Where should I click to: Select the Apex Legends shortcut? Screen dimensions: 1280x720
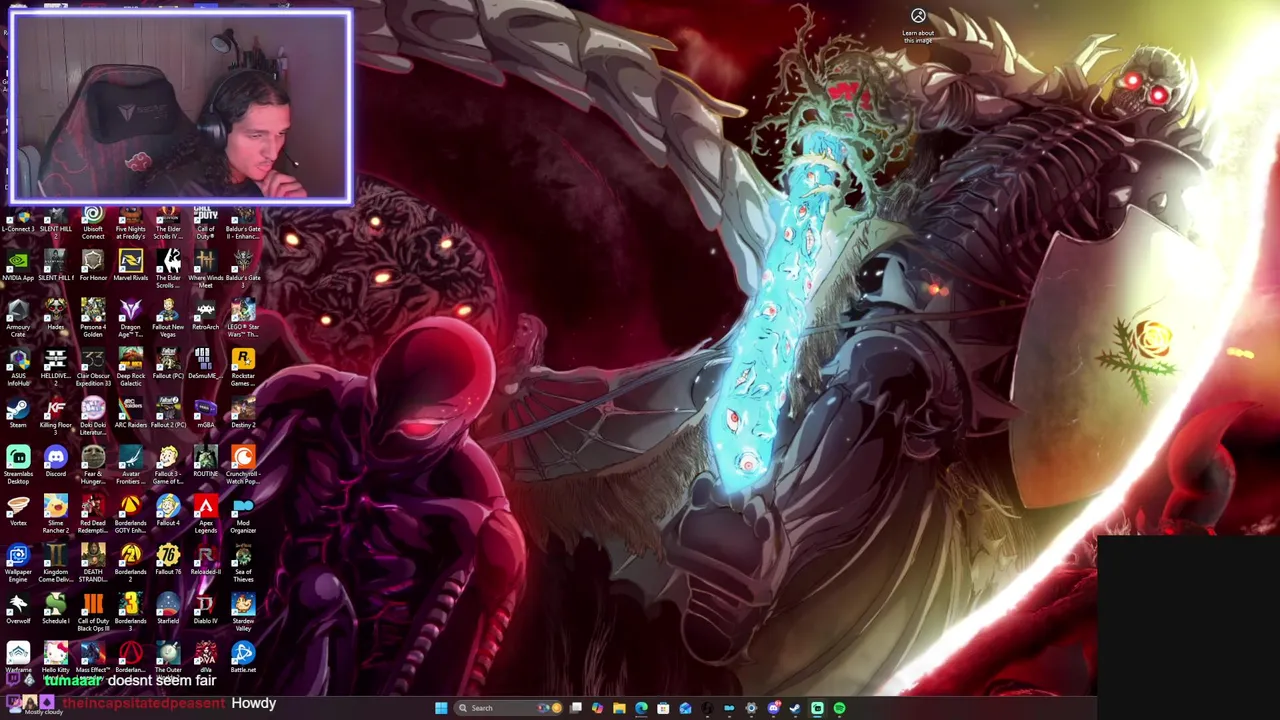(x=205, y=515)
